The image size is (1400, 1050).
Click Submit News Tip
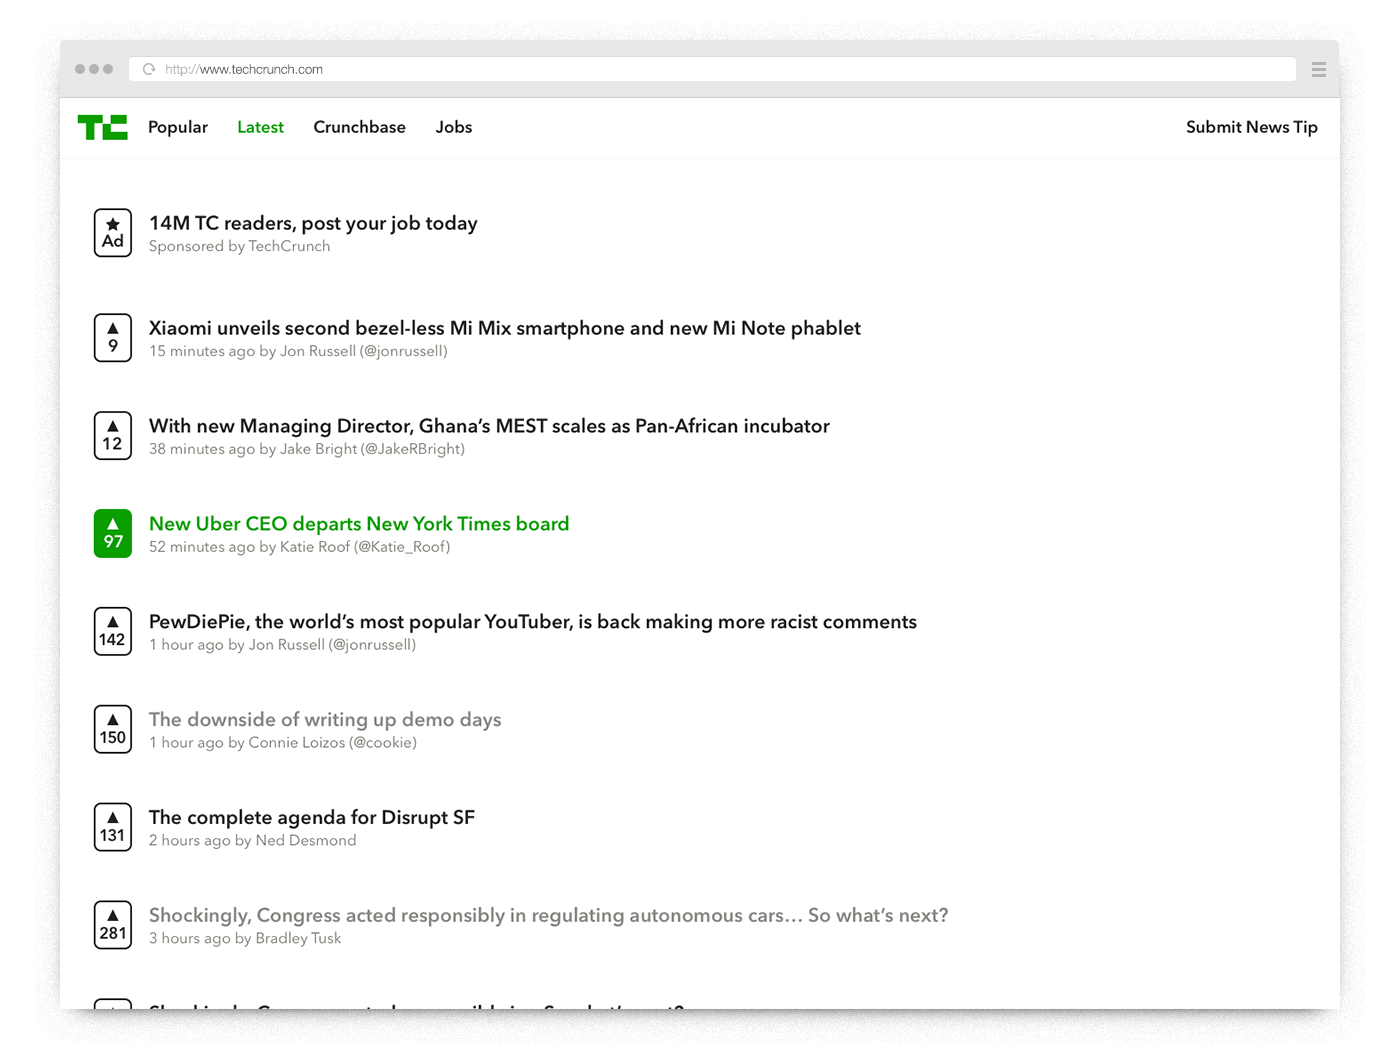tap(1251, 127)
